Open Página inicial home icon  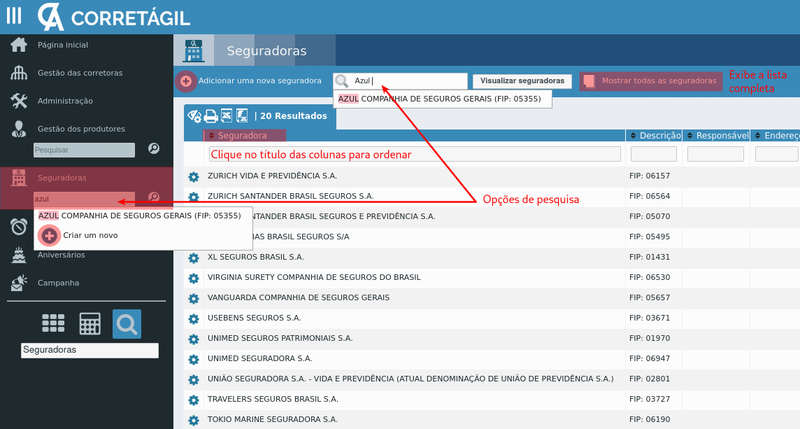coord(19,45)
